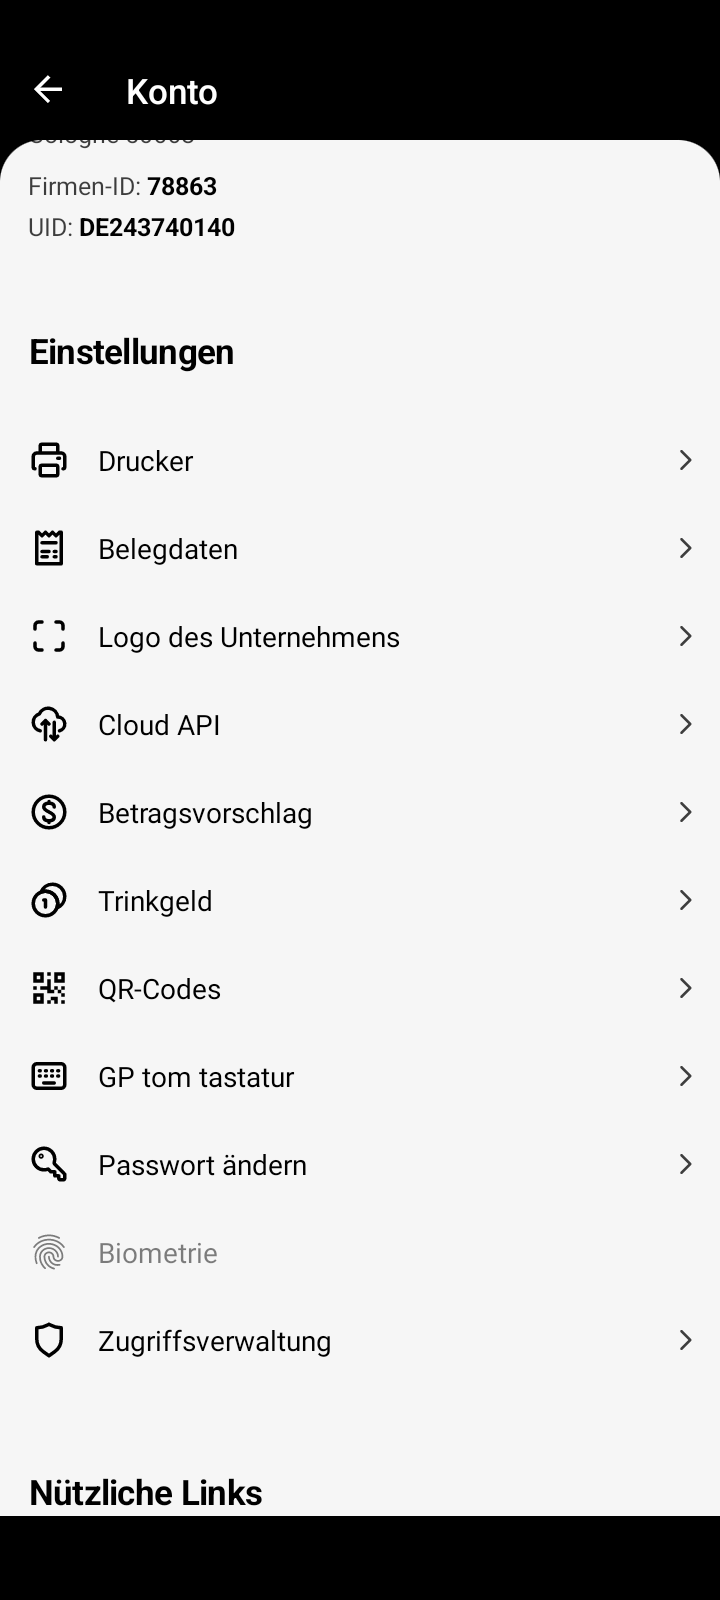720x1600 pixels.
Task: Tap the UID number DE243740140
Action: point(157,227)
